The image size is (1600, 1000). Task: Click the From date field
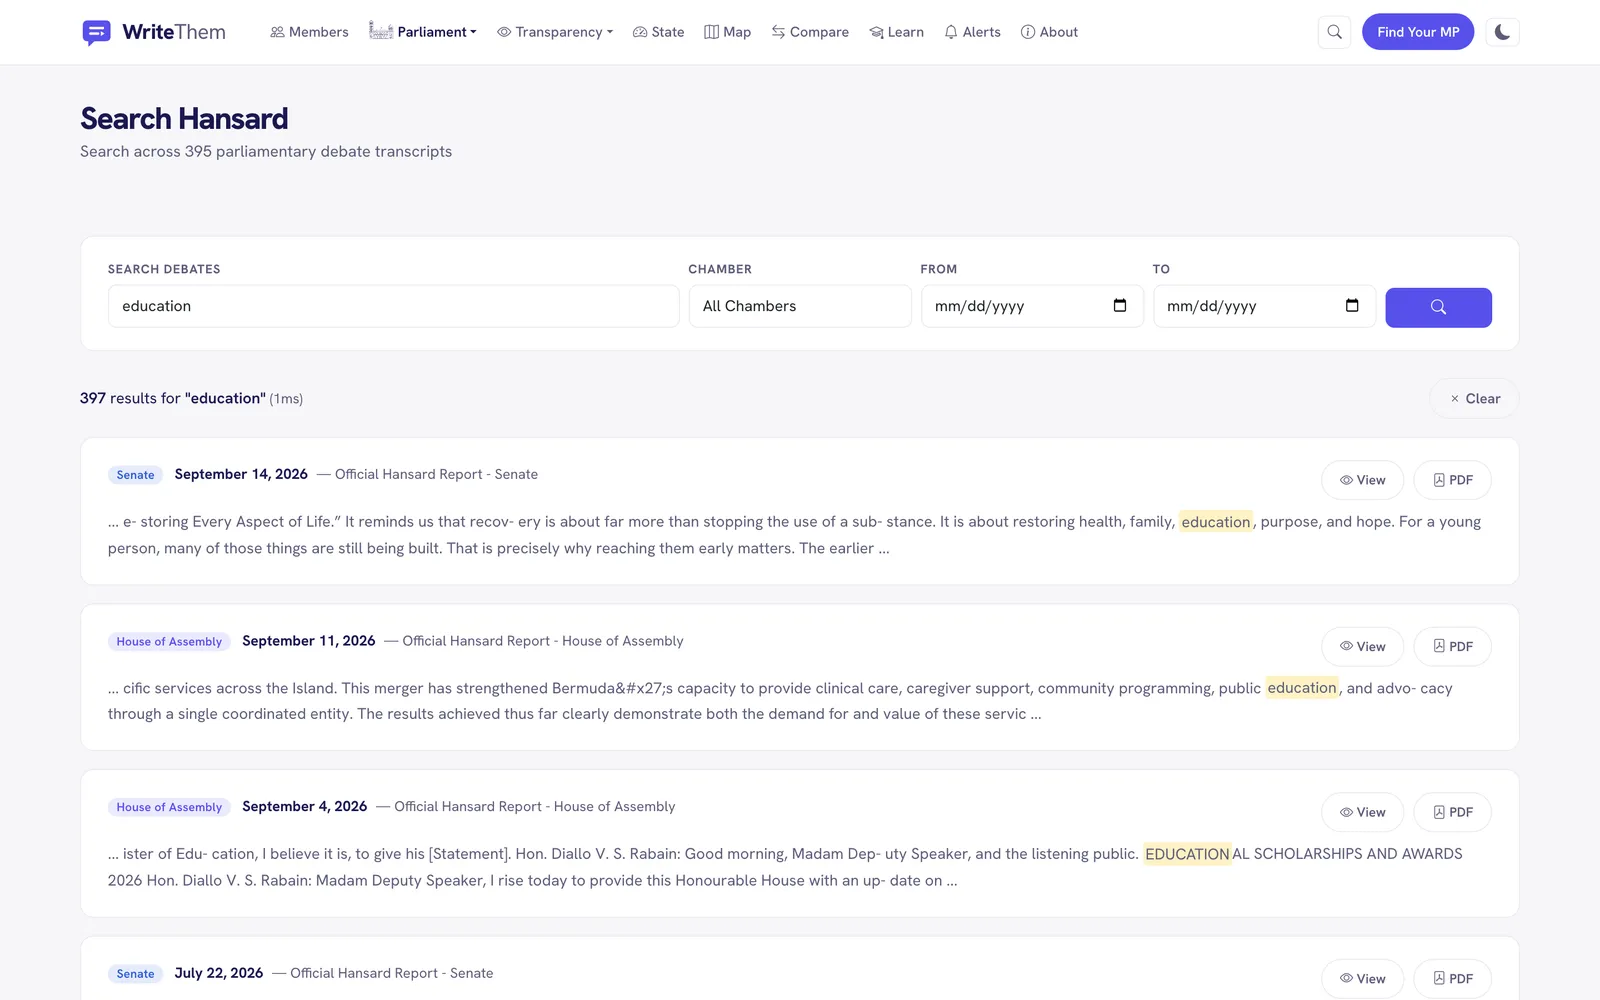click(x=1032, y=306)
